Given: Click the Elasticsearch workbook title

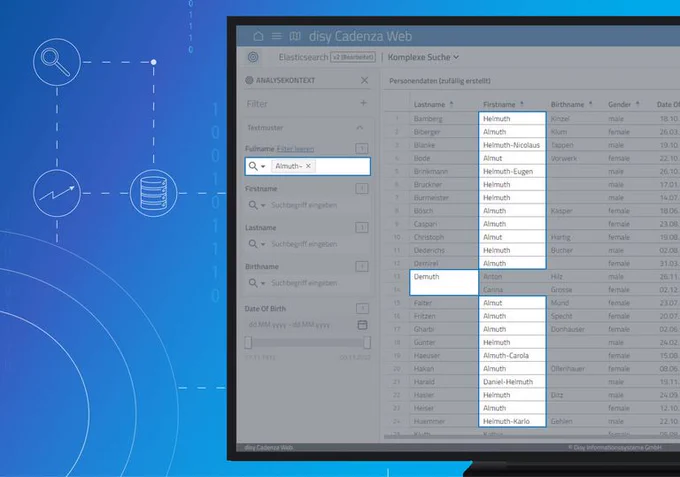Looking at the screenshot, I should [303, 57].
